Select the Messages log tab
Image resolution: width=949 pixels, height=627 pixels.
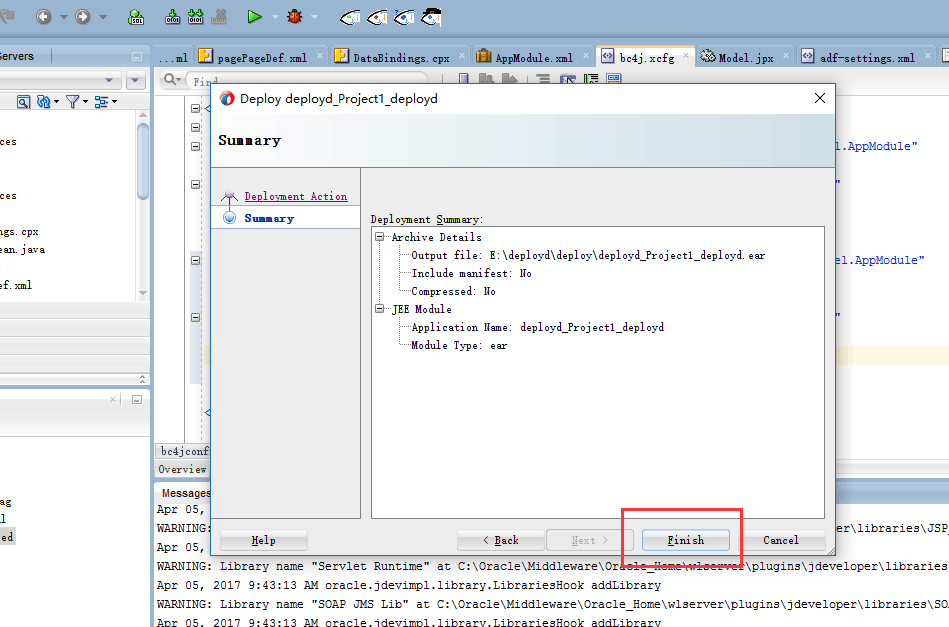coord(186,493)
